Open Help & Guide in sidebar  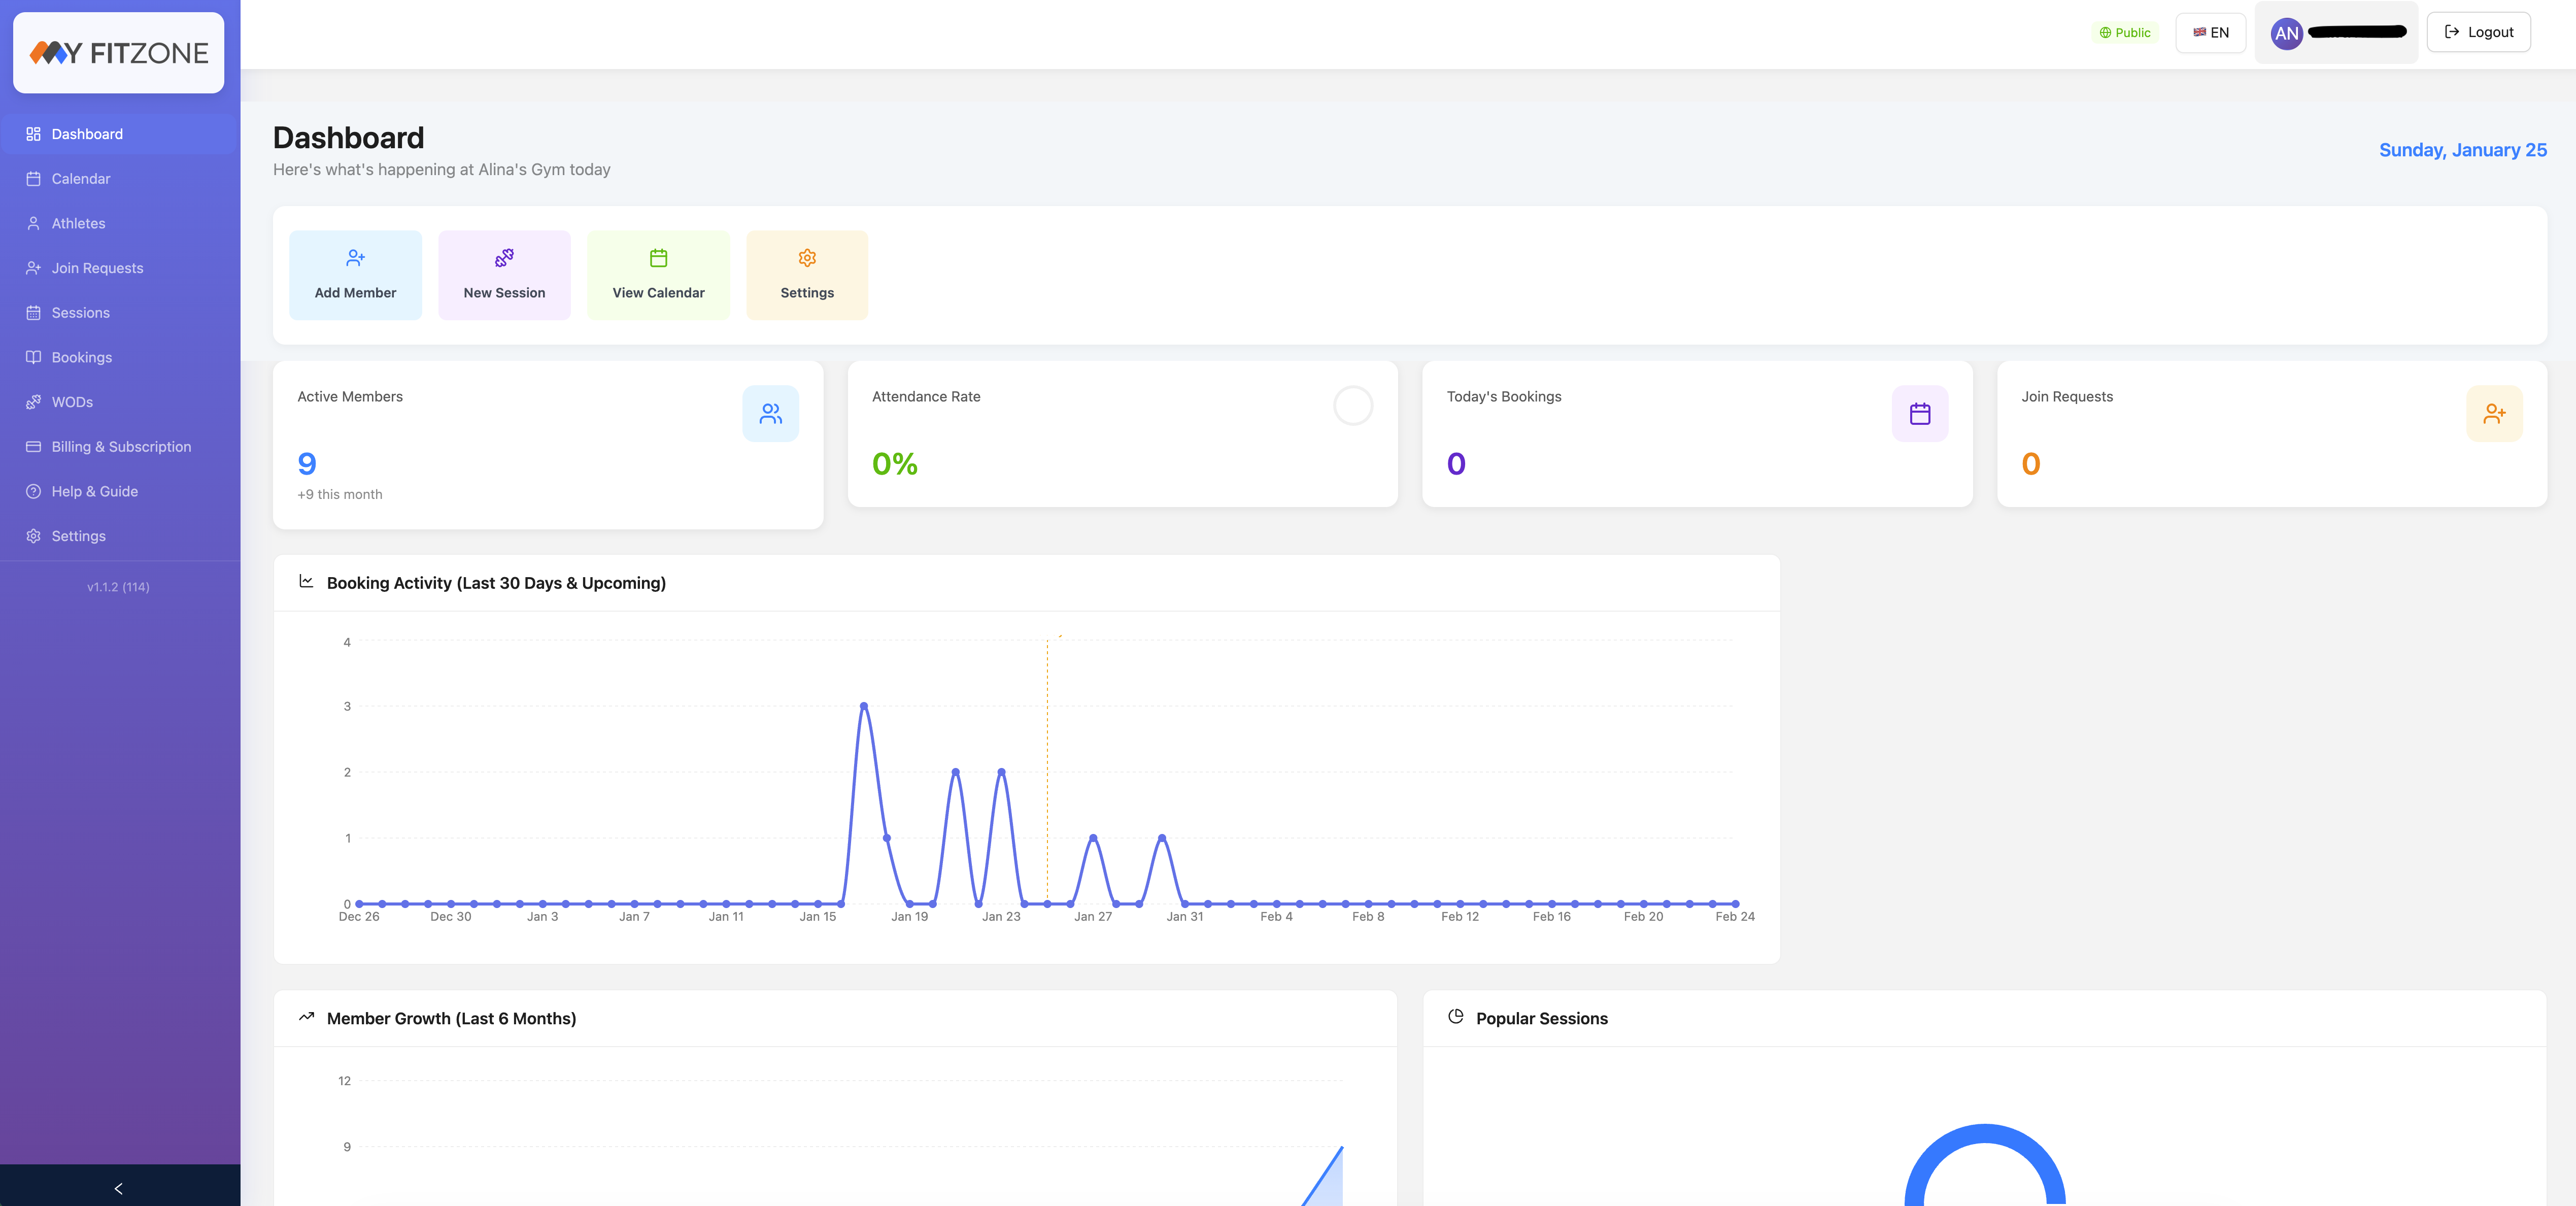[x=95, y=491]
